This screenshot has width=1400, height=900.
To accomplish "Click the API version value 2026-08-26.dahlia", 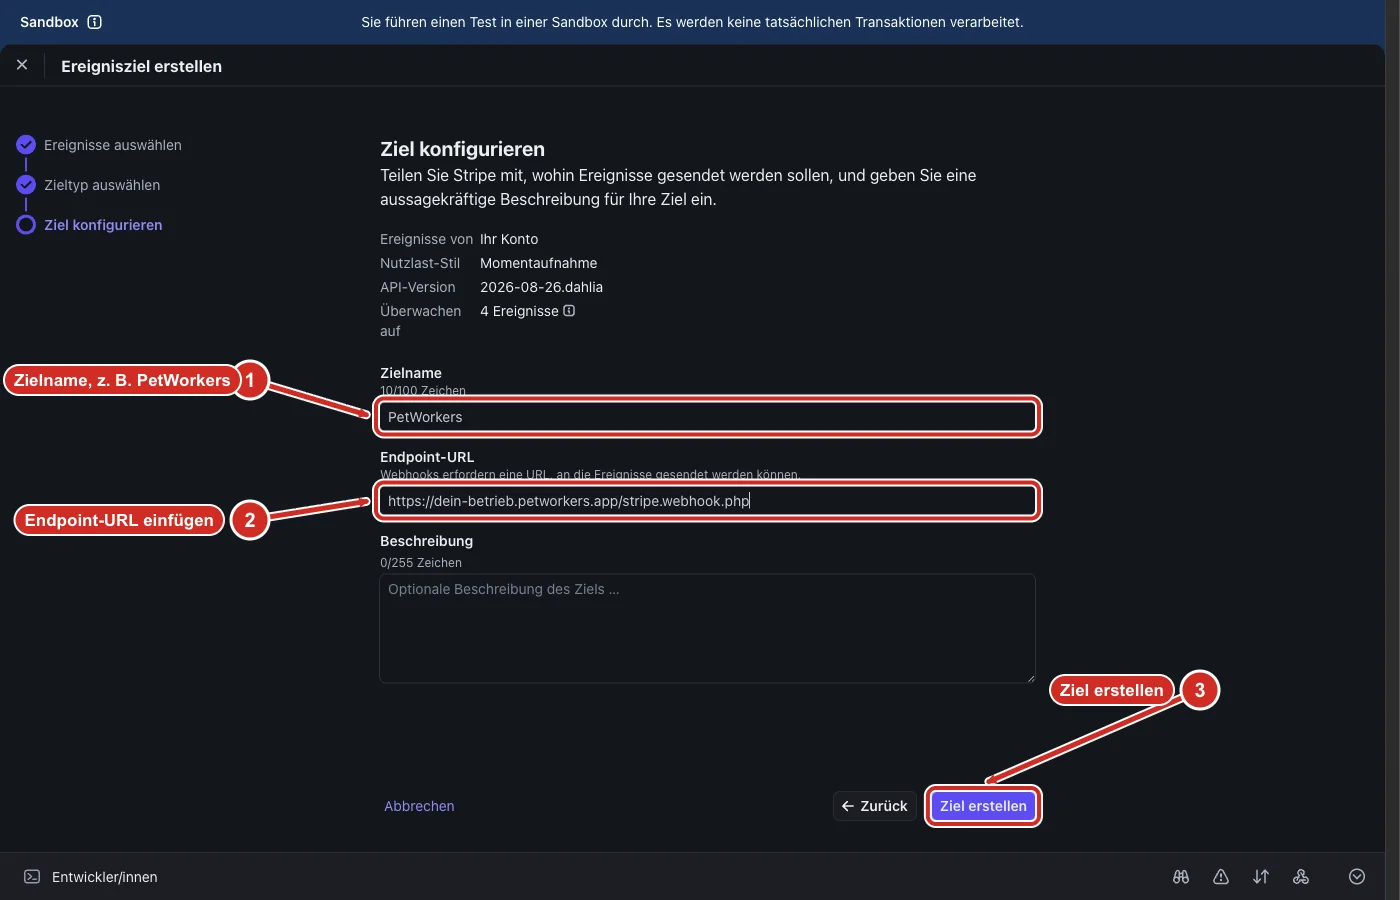I will (541, 287).
